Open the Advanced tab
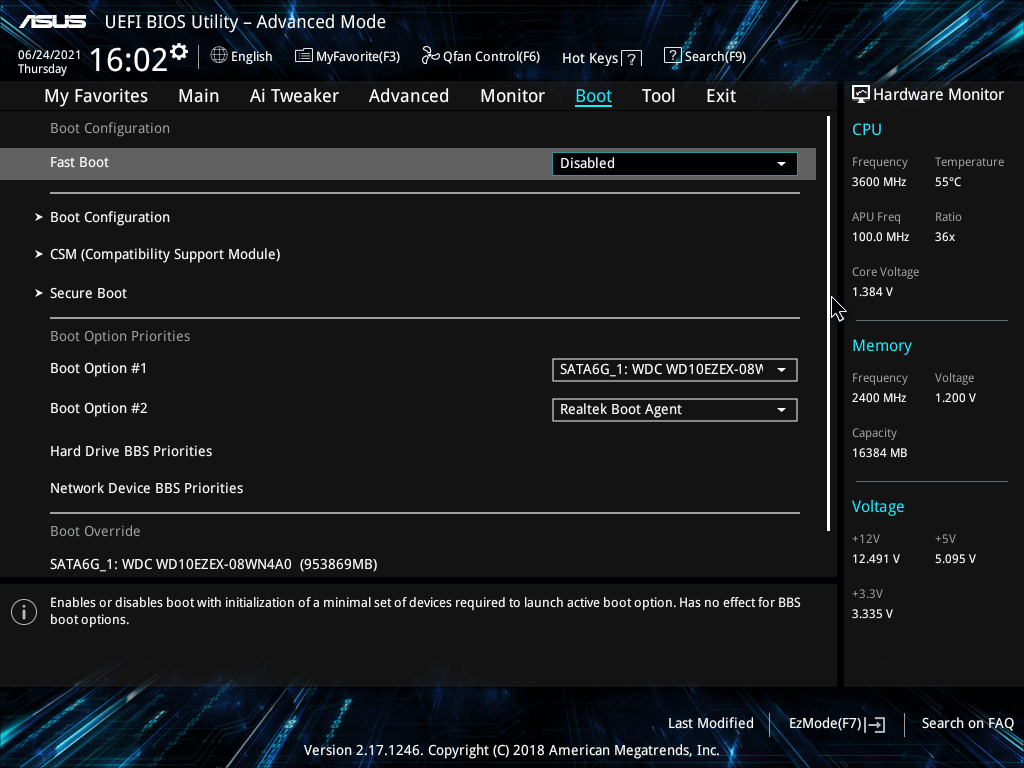 [x=409, y=95]
